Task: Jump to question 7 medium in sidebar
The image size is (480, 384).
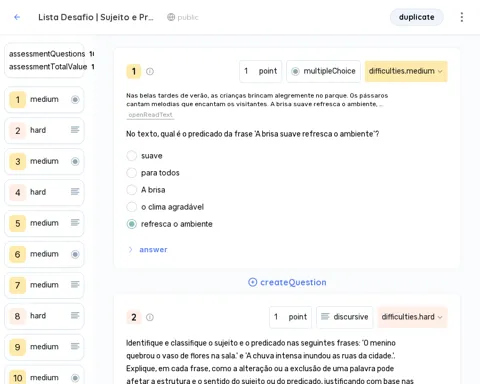Action: point(44,285)
